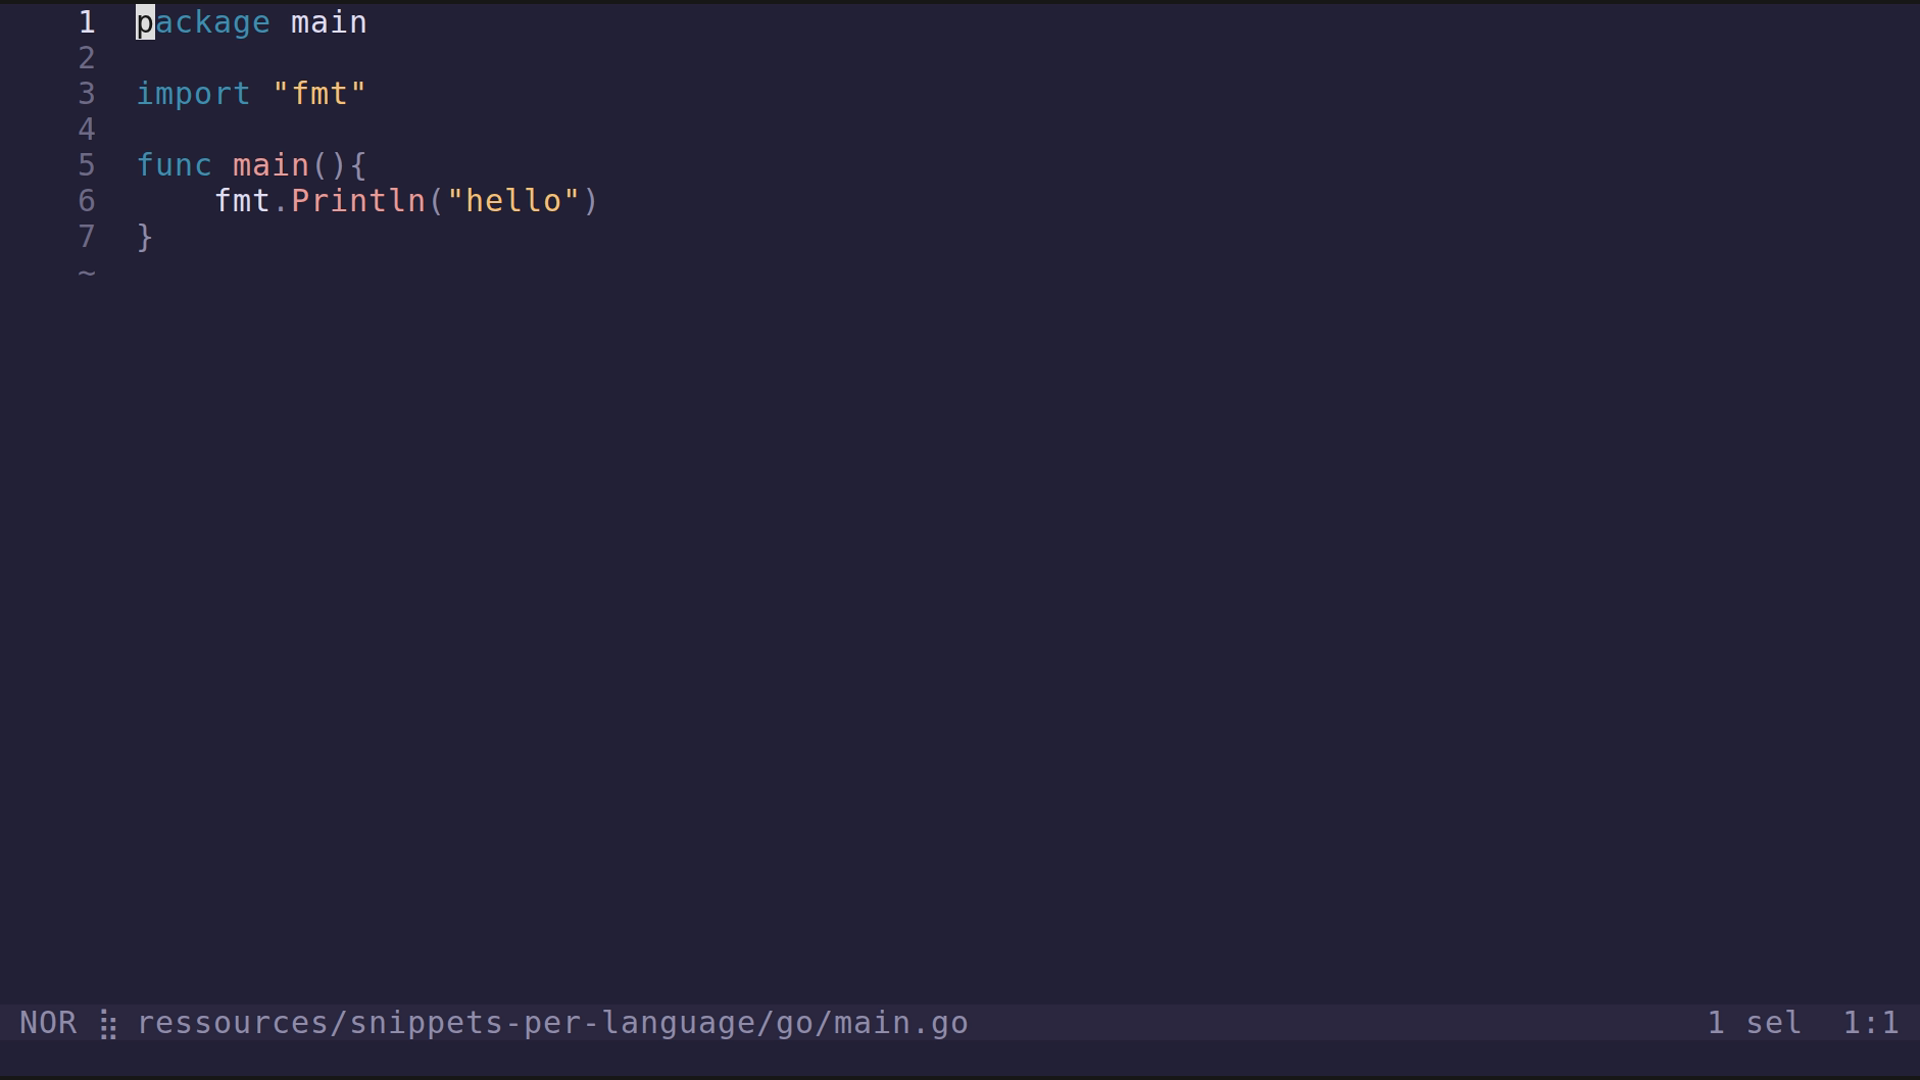Place cursor on the Println method call
Viewport: 1920px width, 1080px height.
pos(358,201)
